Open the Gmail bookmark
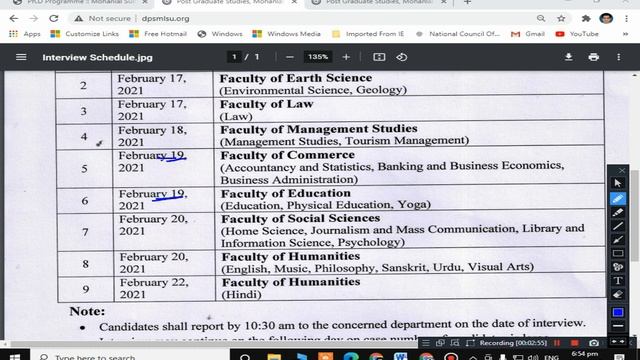Screen dimensions: 640x360 click(x=528, y=34)
